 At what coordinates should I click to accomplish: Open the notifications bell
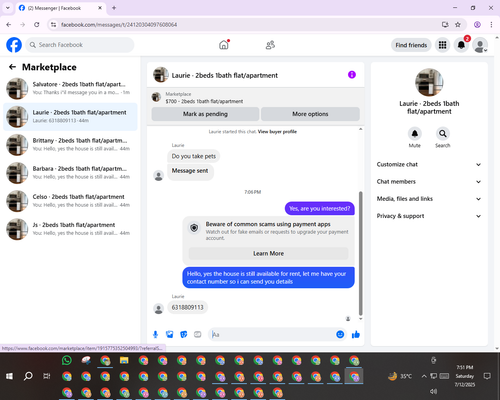pos(461,45)
